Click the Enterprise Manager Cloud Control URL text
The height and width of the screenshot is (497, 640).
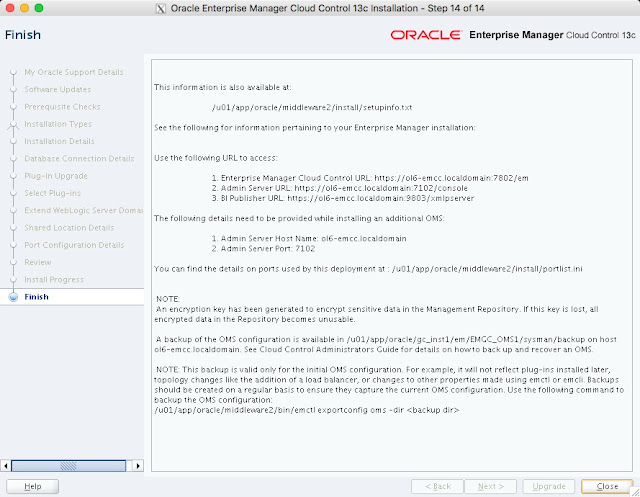370,178
